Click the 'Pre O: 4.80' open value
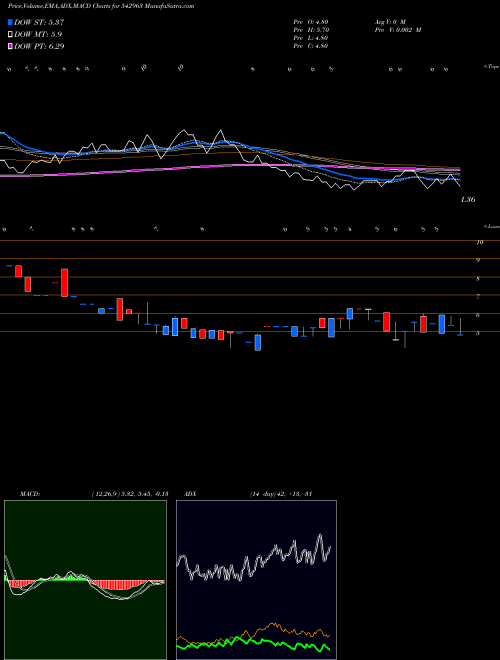500x660 pixels. click(311, 21)
